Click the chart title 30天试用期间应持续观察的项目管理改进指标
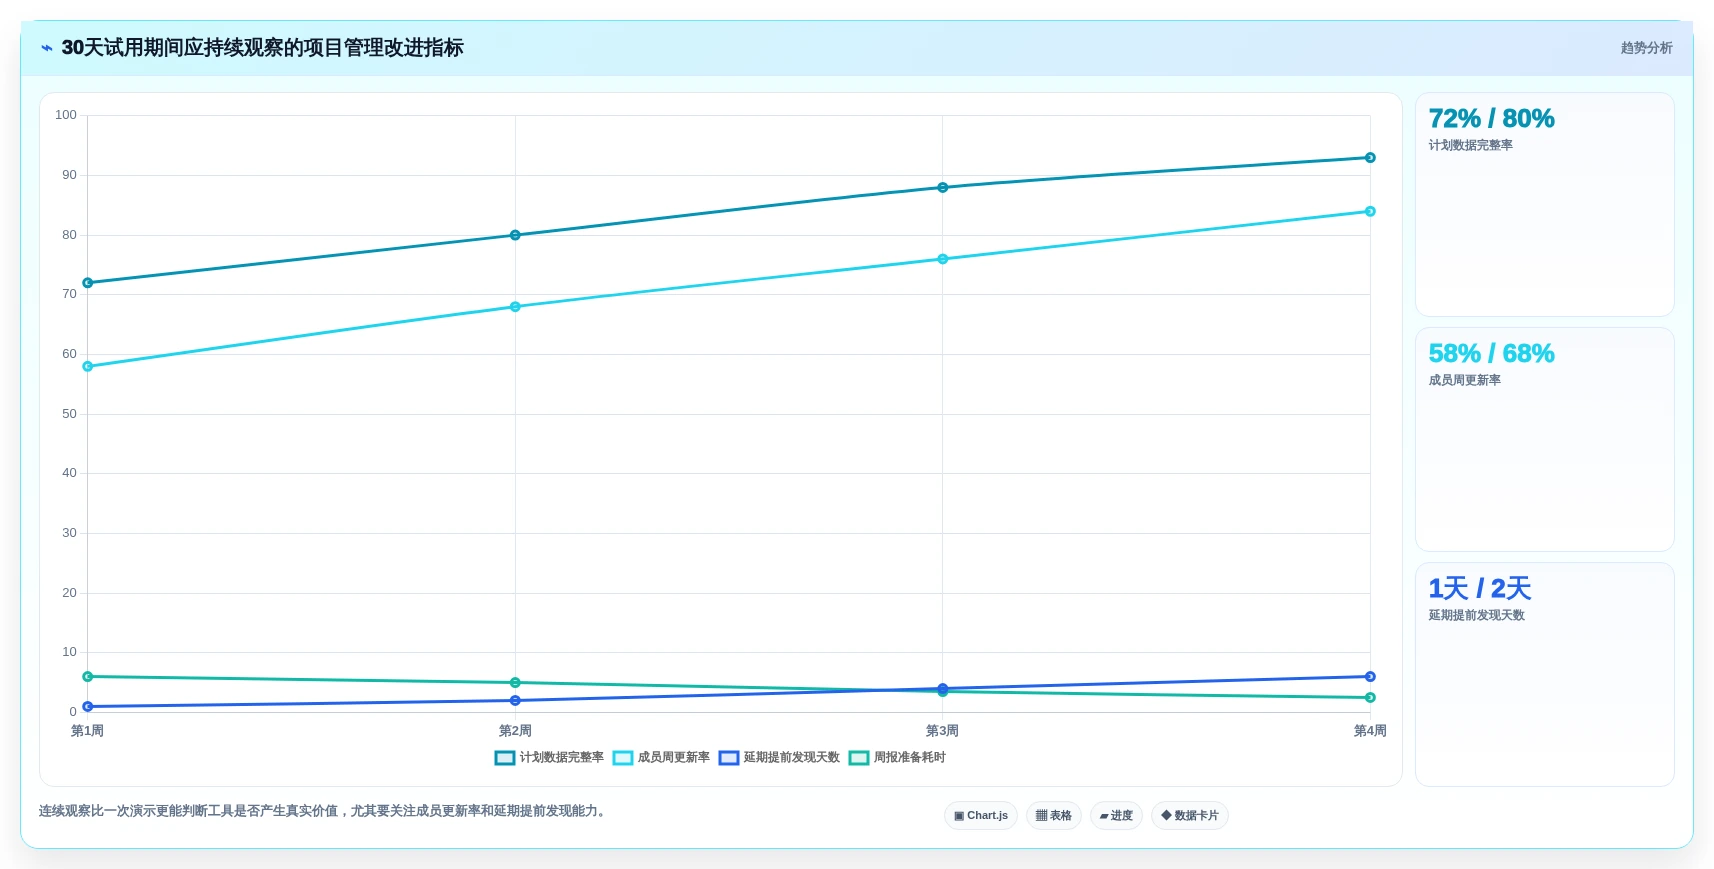 [x=262, y=48]
